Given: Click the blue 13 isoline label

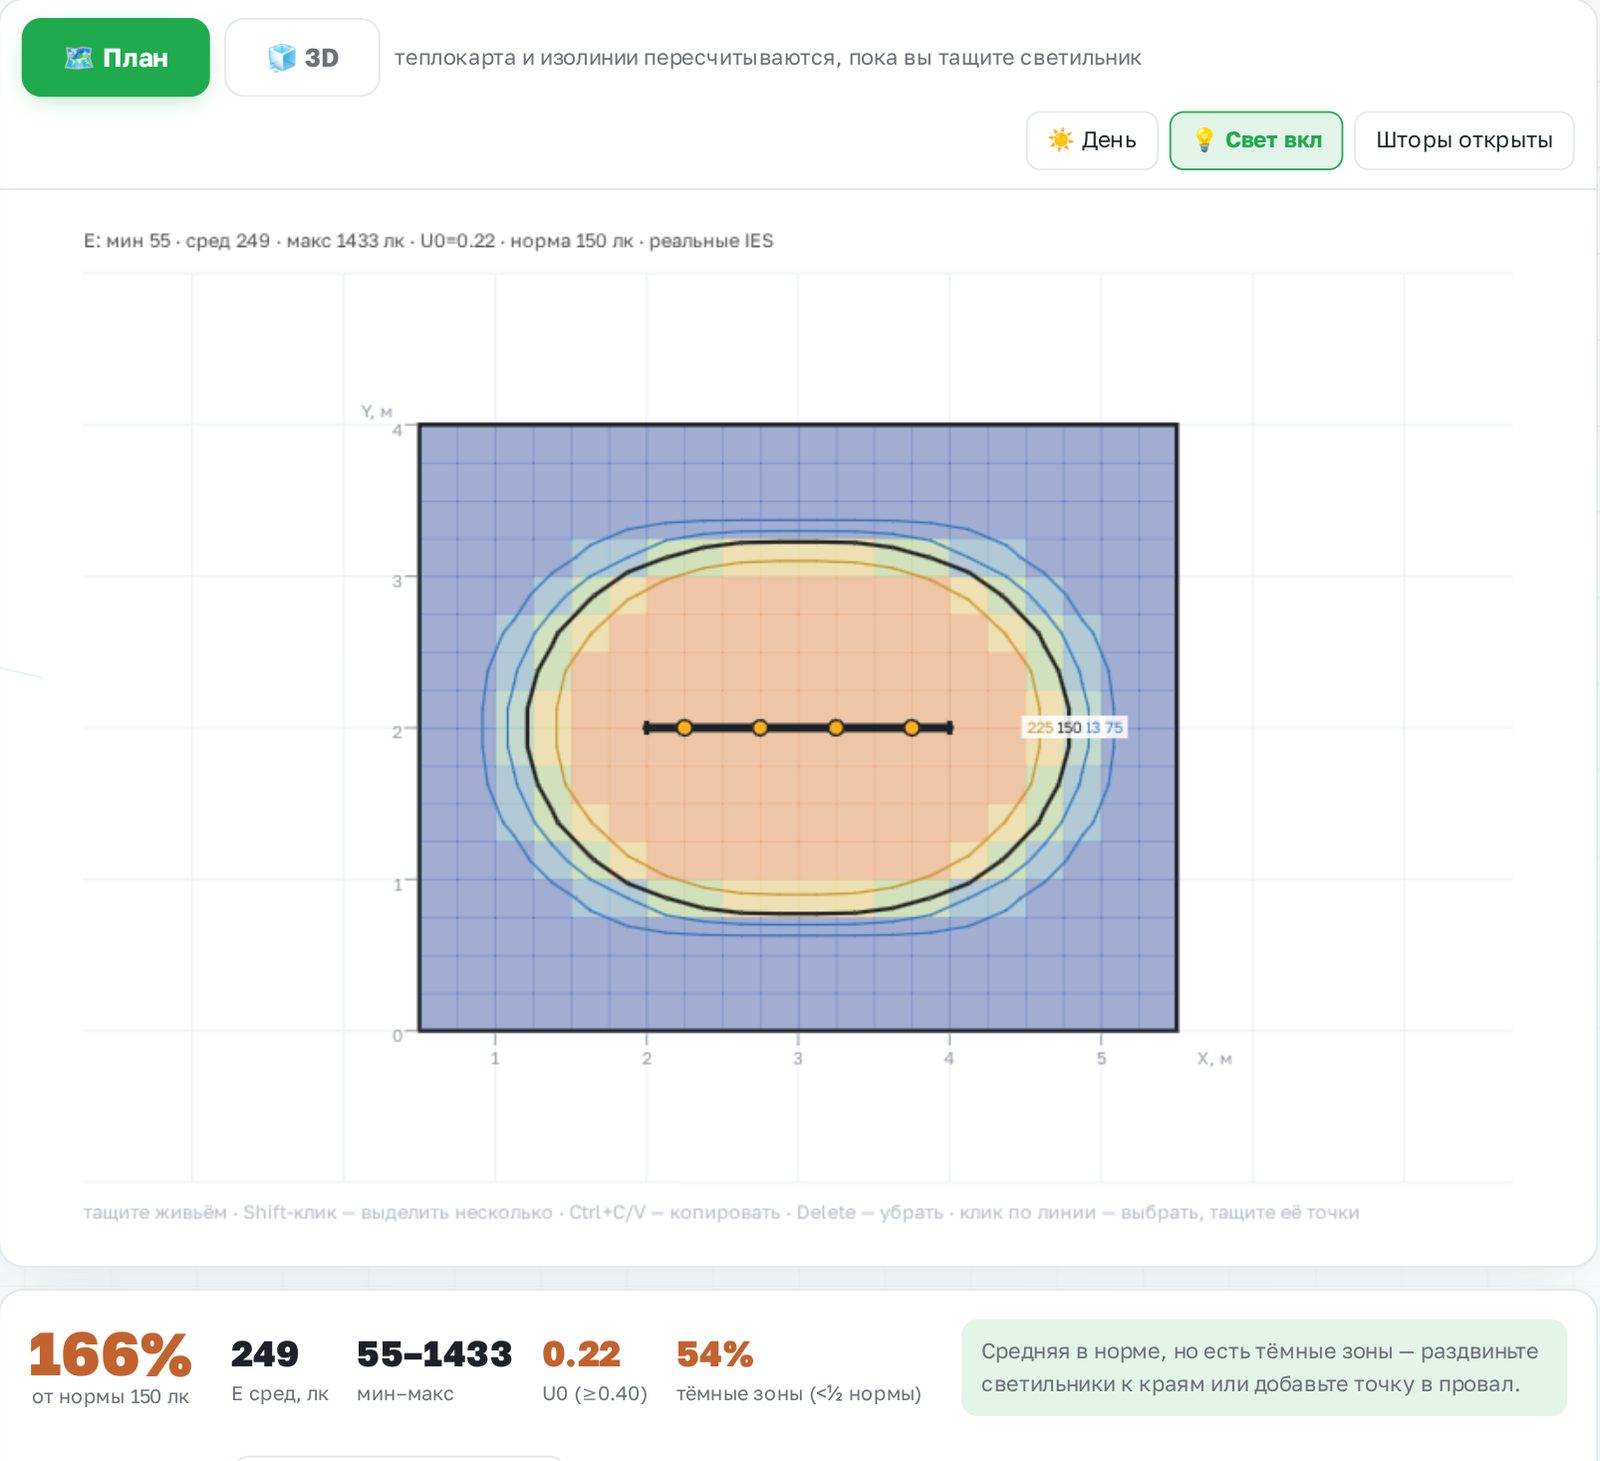Looking at the screenshot, I should (1093, 728).
